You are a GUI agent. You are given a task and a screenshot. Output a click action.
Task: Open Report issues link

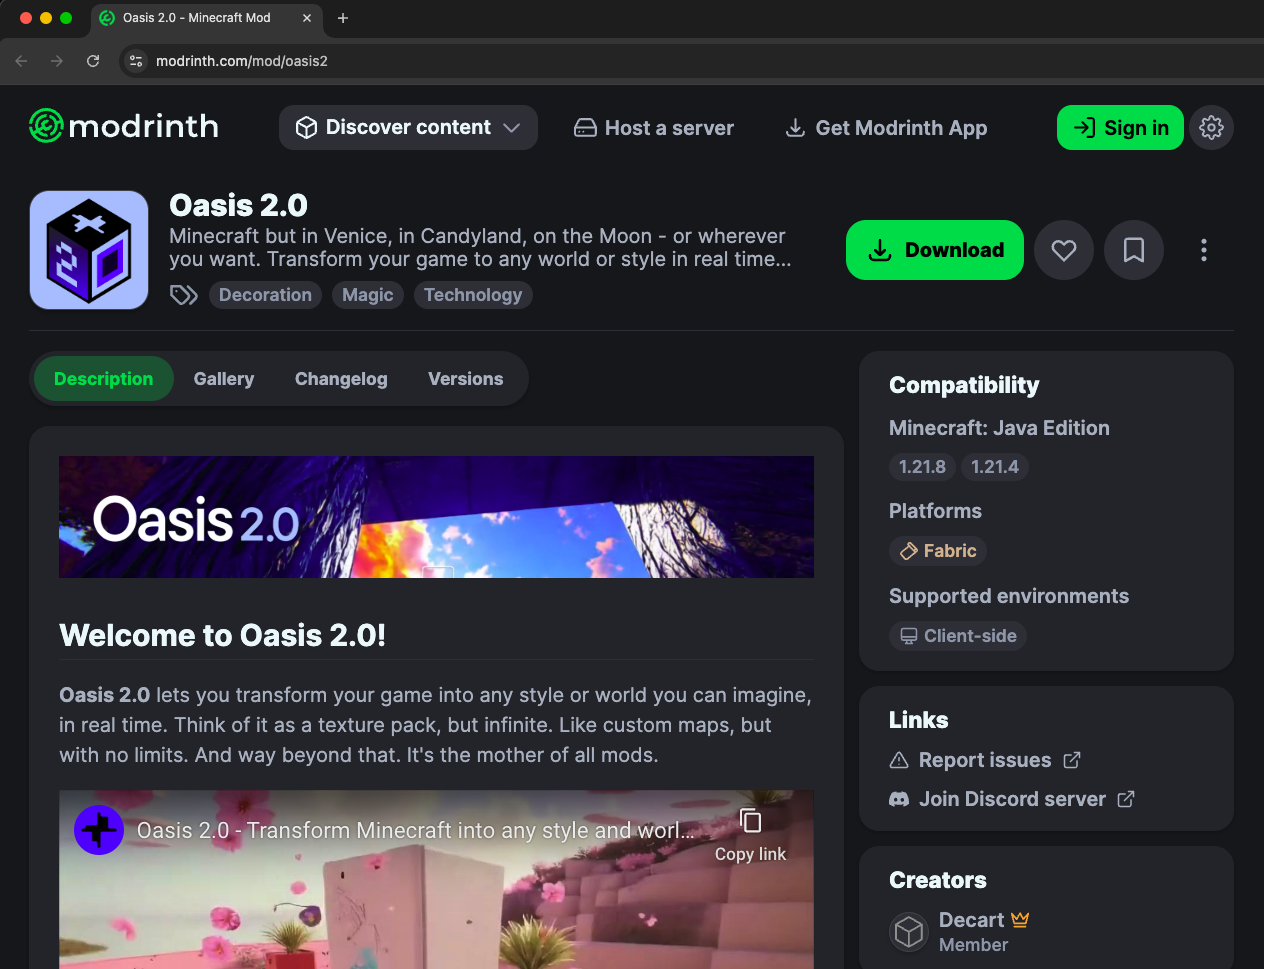(985, 760)
